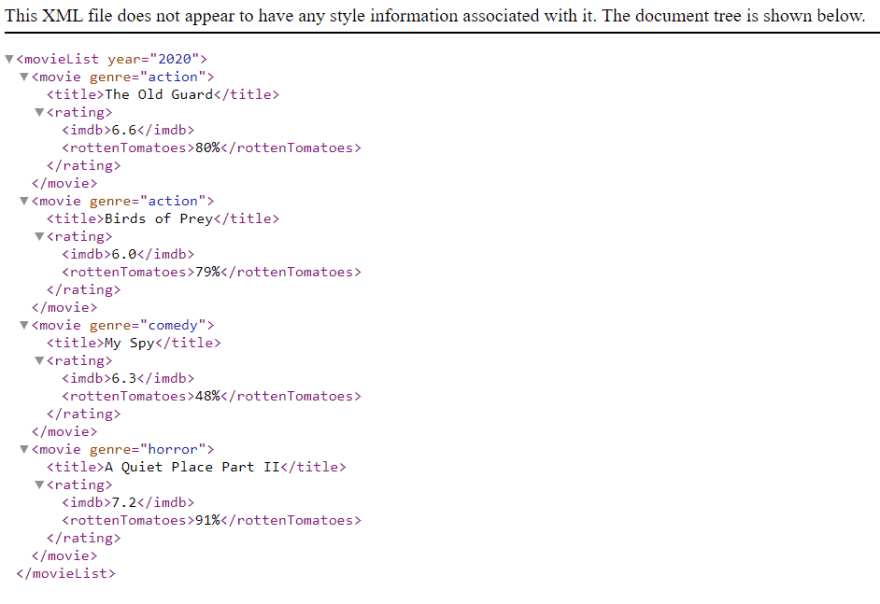The height and width of the screenshot is (604, 880).
Task: Click the imdb value 7.2
Action: pyautogui.click(x=124, y=502)
